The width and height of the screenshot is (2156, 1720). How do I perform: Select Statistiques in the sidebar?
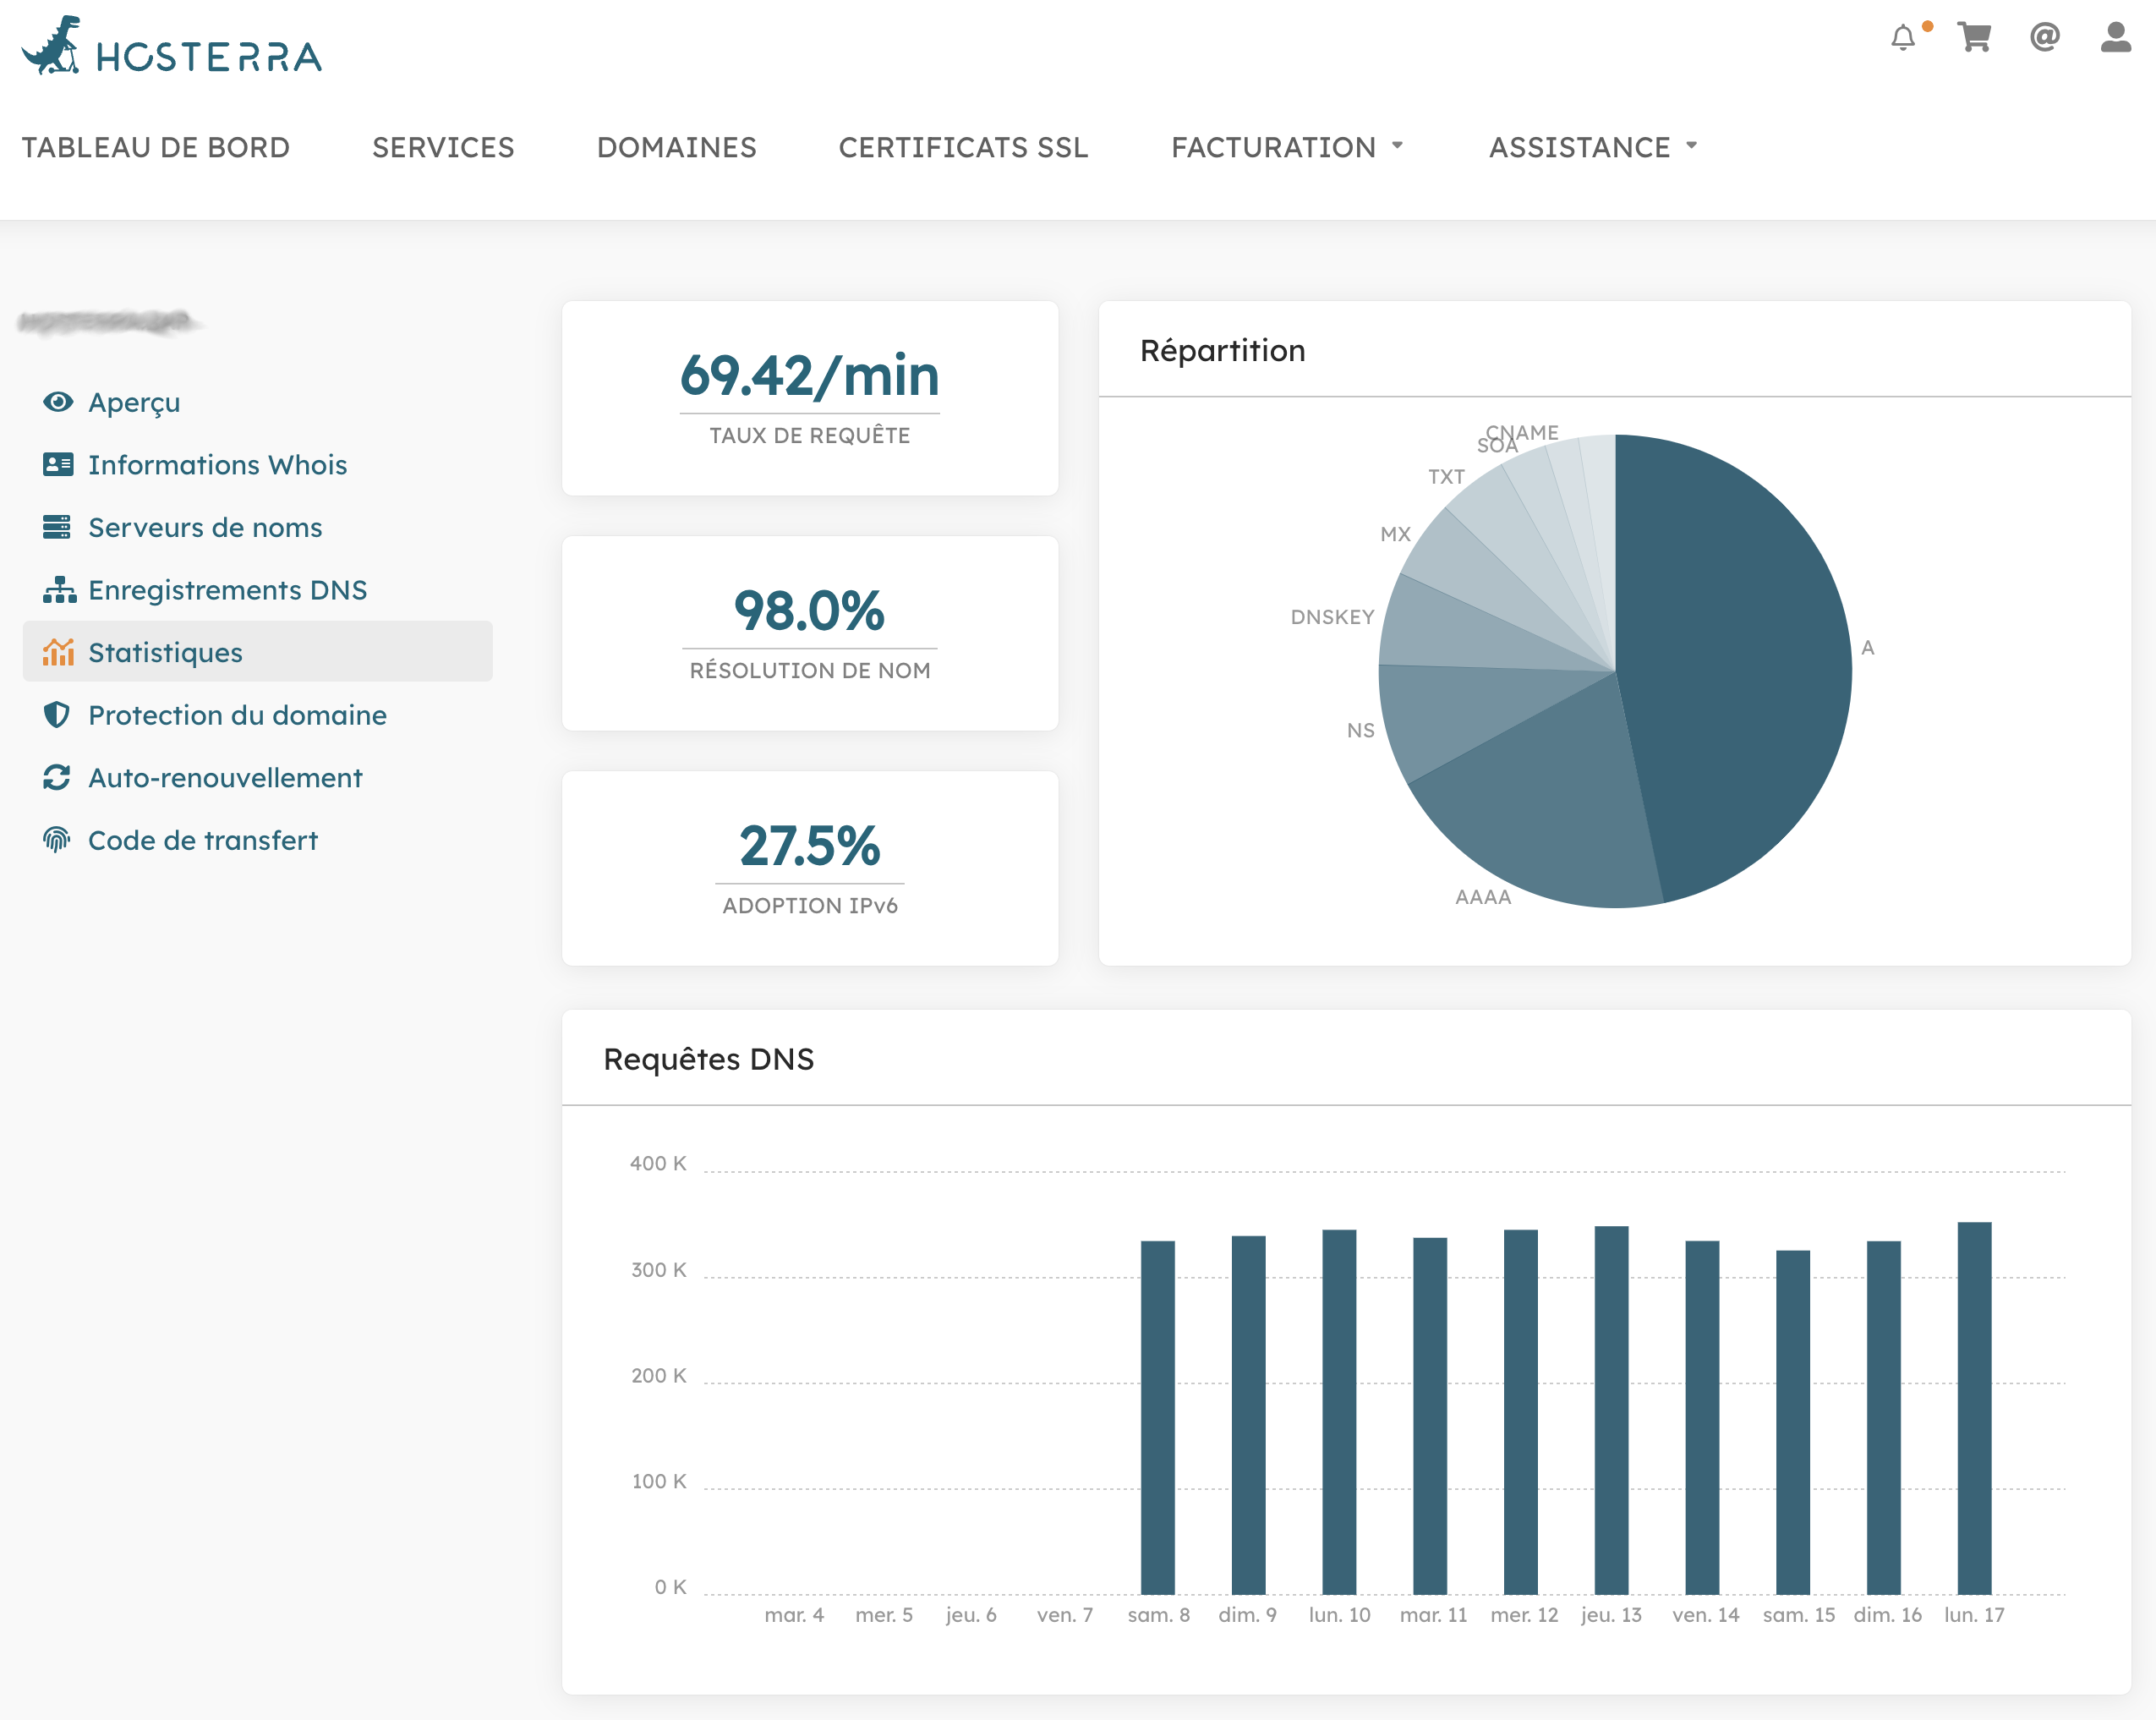pyautogui.click(x=258, y=652)
